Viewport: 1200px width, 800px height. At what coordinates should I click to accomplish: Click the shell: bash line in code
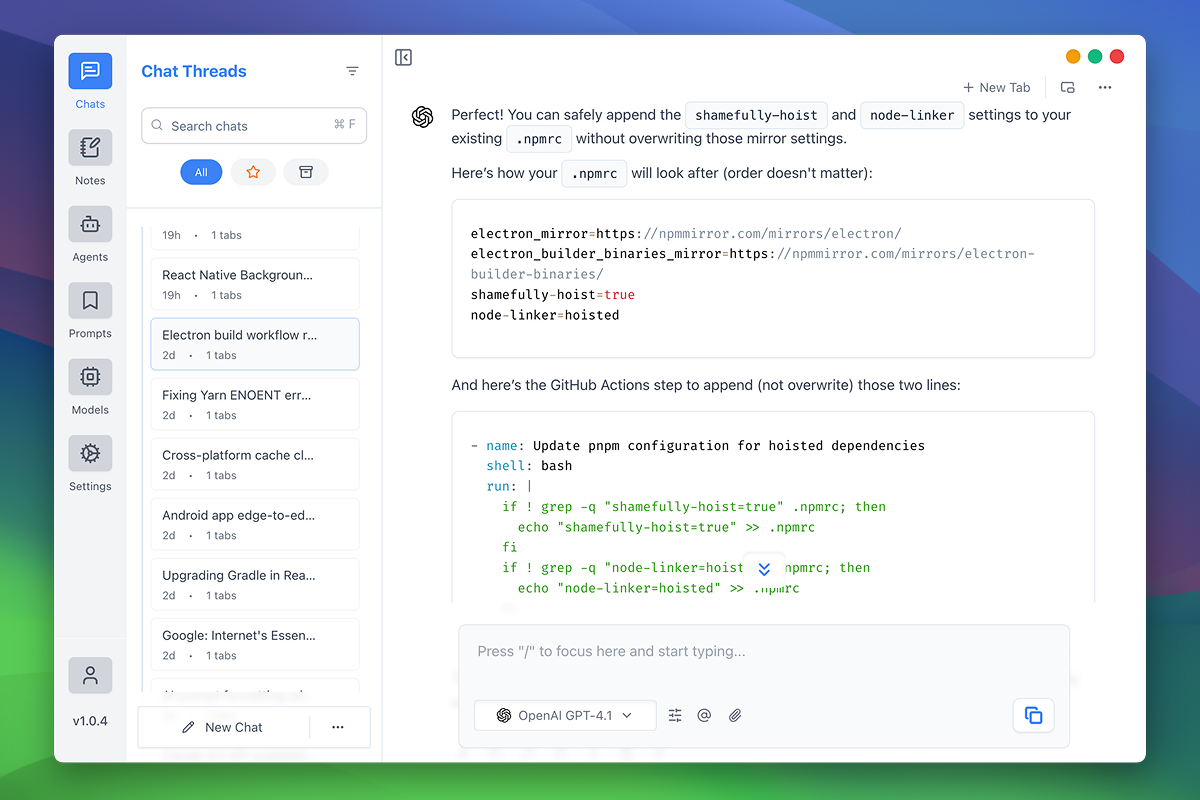click(x=529, y=466)
